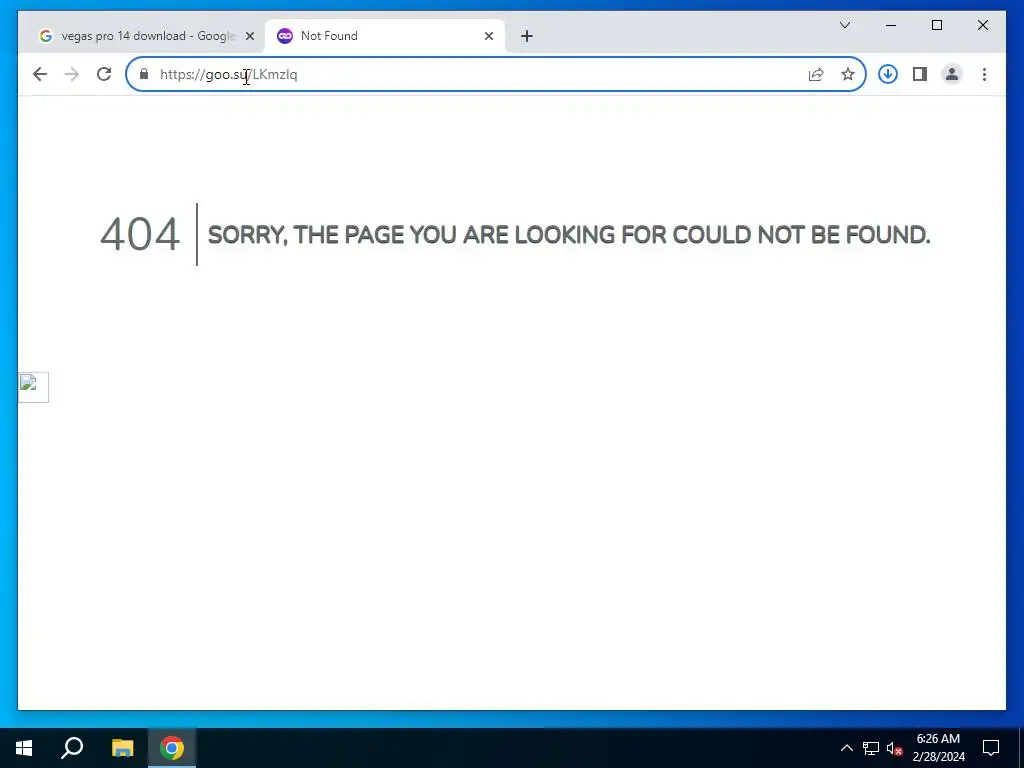Close the Chrome window
The image size is (1024, 768).
982,25
